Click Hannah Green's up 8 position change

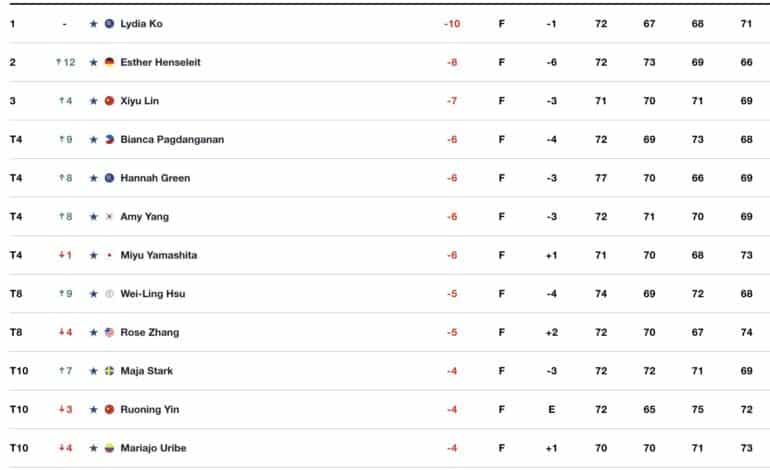(x=65, y=178)
